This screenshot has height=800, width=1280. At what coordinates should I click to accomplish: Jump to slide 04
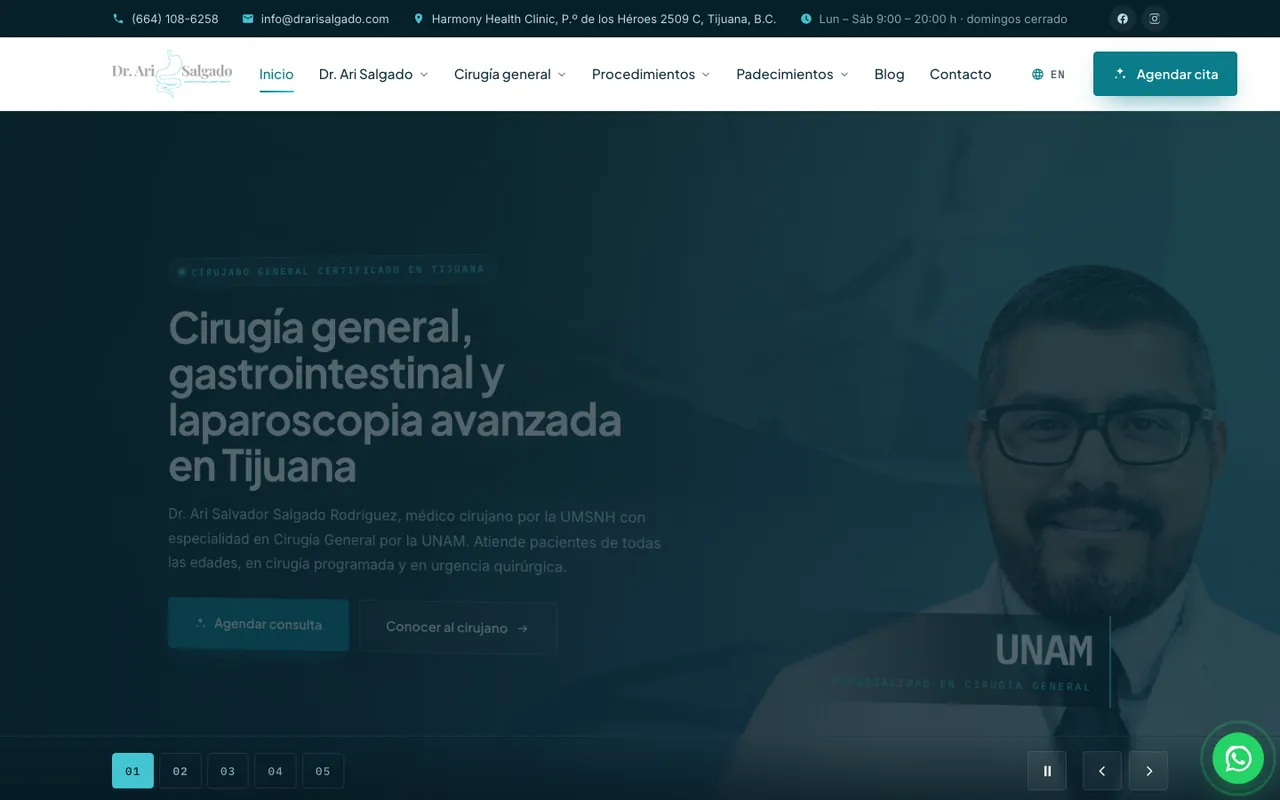tap(275, 771)
